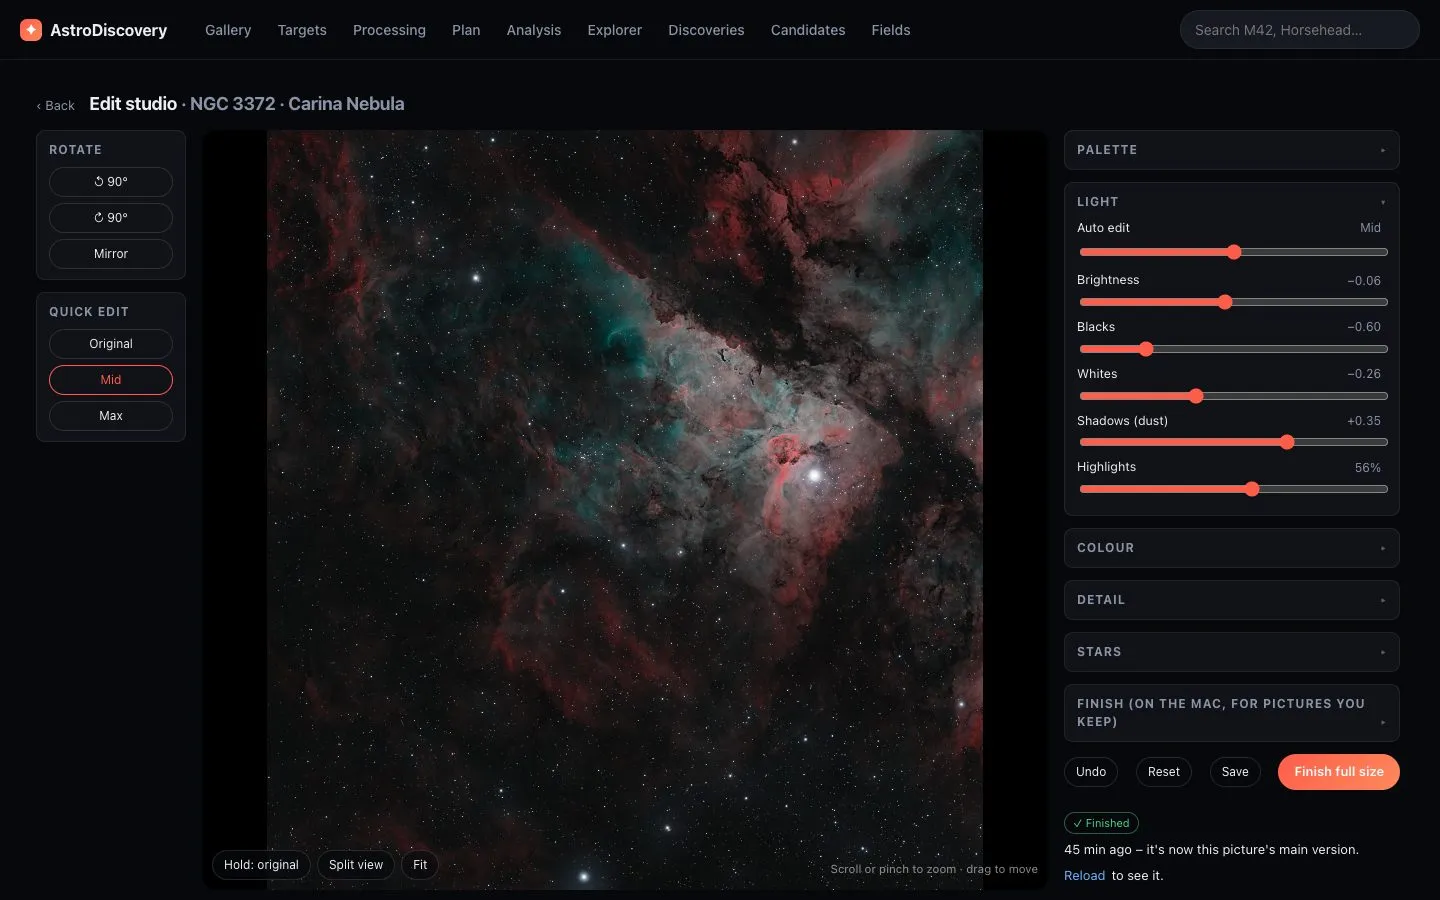The height and width of the screenshot is (900, 1440).
Task: Click the Carina Nebula image preview
Action: point(625,510)
